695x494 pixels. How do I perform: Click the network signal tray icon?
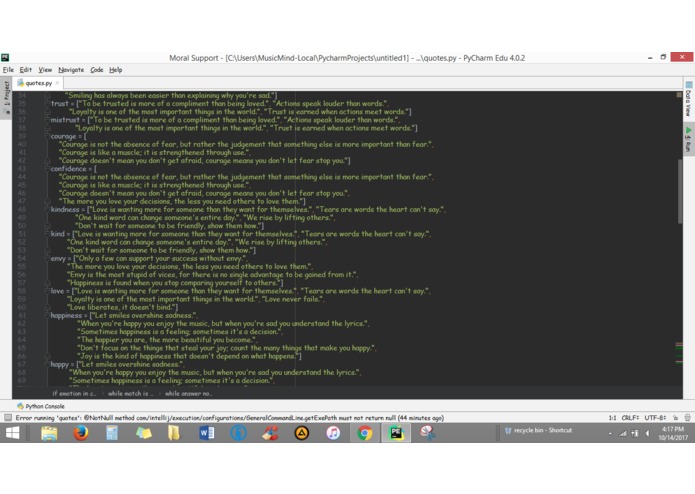click(x=622, y=433)
